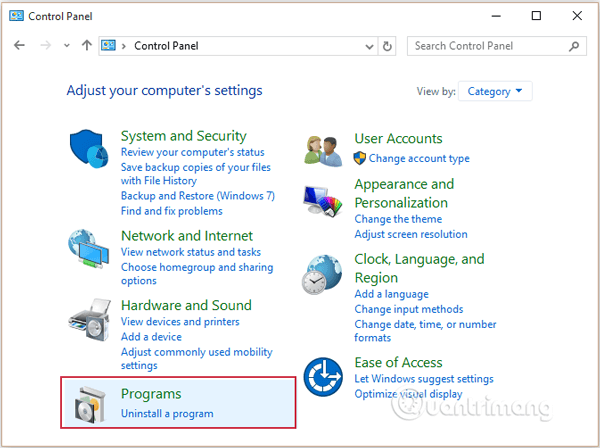600x448 pixels.
Task: Click the forward navigation arrow
Action: point(46,46)
